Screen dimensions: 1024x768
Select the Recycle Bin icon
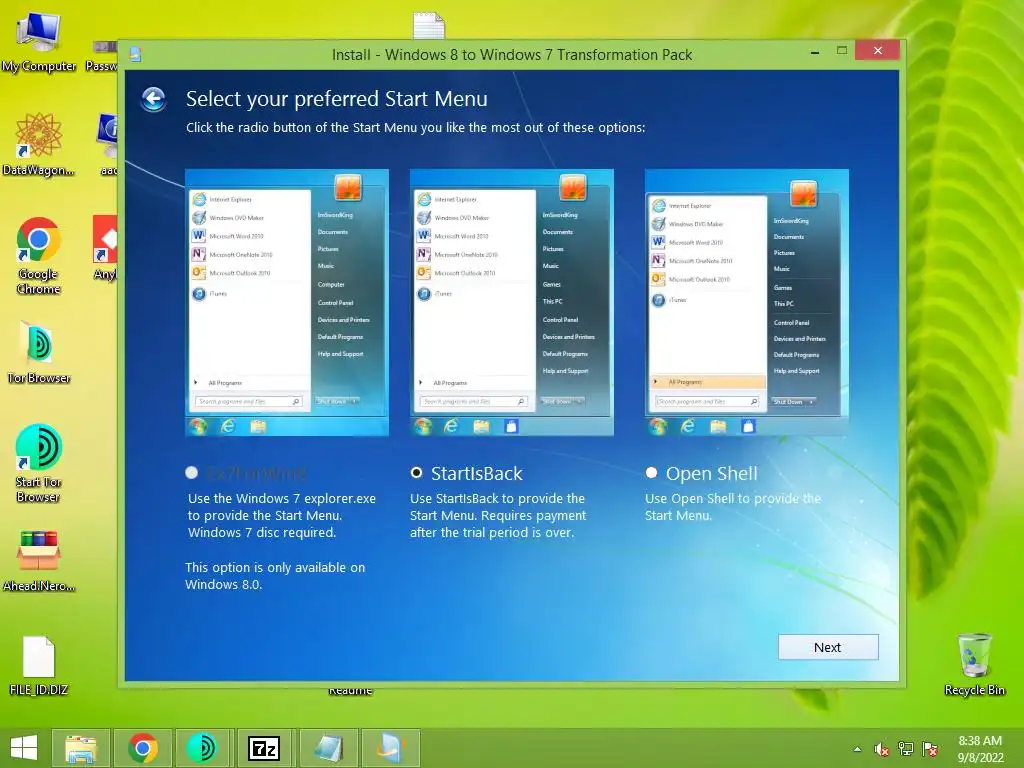974,664
